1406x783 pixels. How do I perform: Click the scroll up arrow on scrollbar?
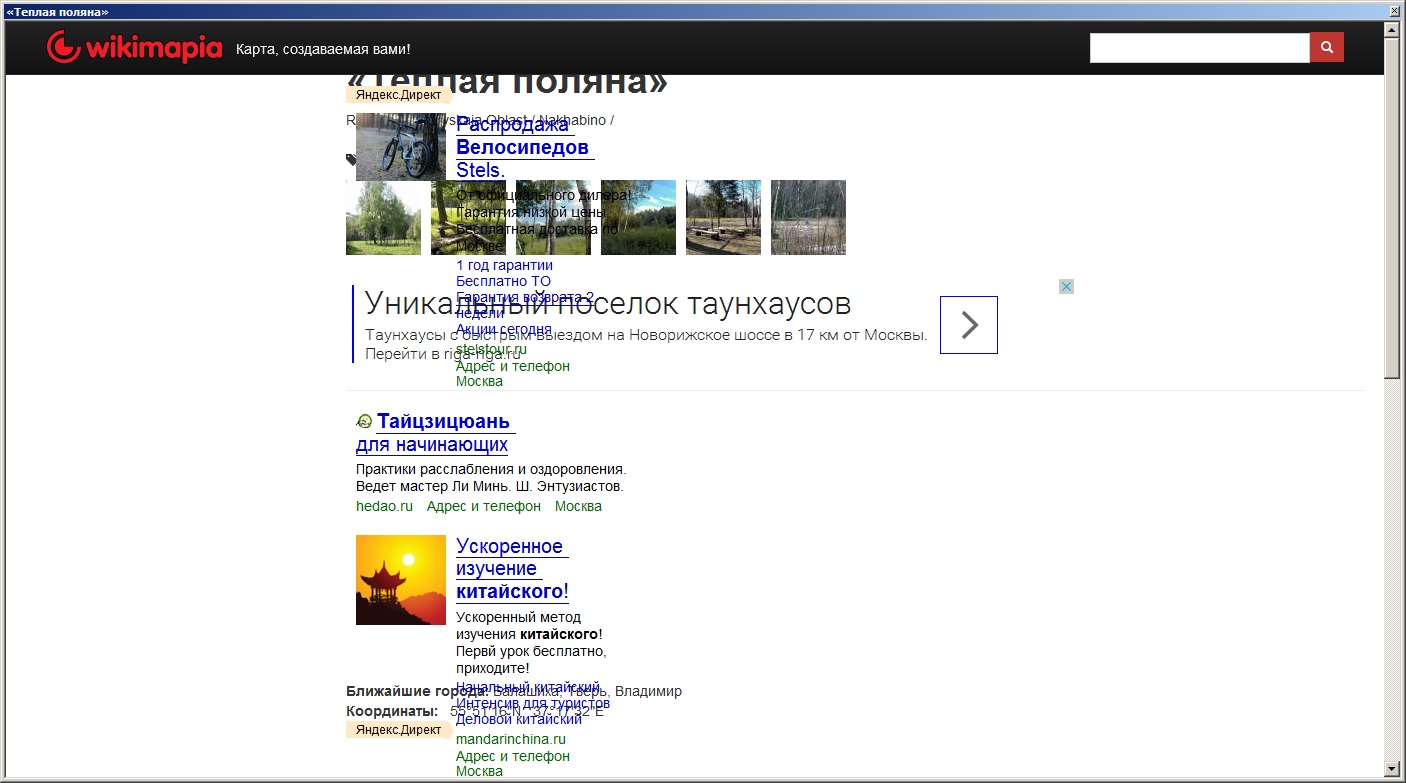1391,29
